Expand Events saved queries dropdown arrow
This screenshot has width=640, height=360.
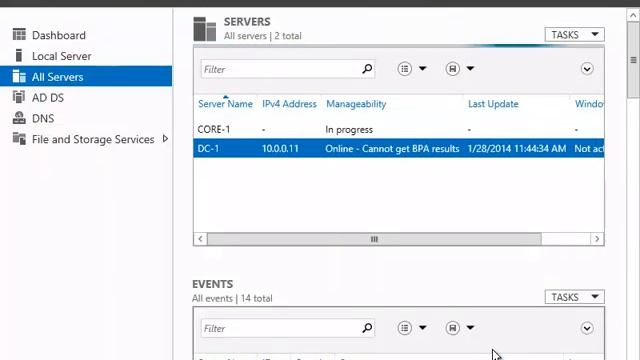(x=470, y=327)
